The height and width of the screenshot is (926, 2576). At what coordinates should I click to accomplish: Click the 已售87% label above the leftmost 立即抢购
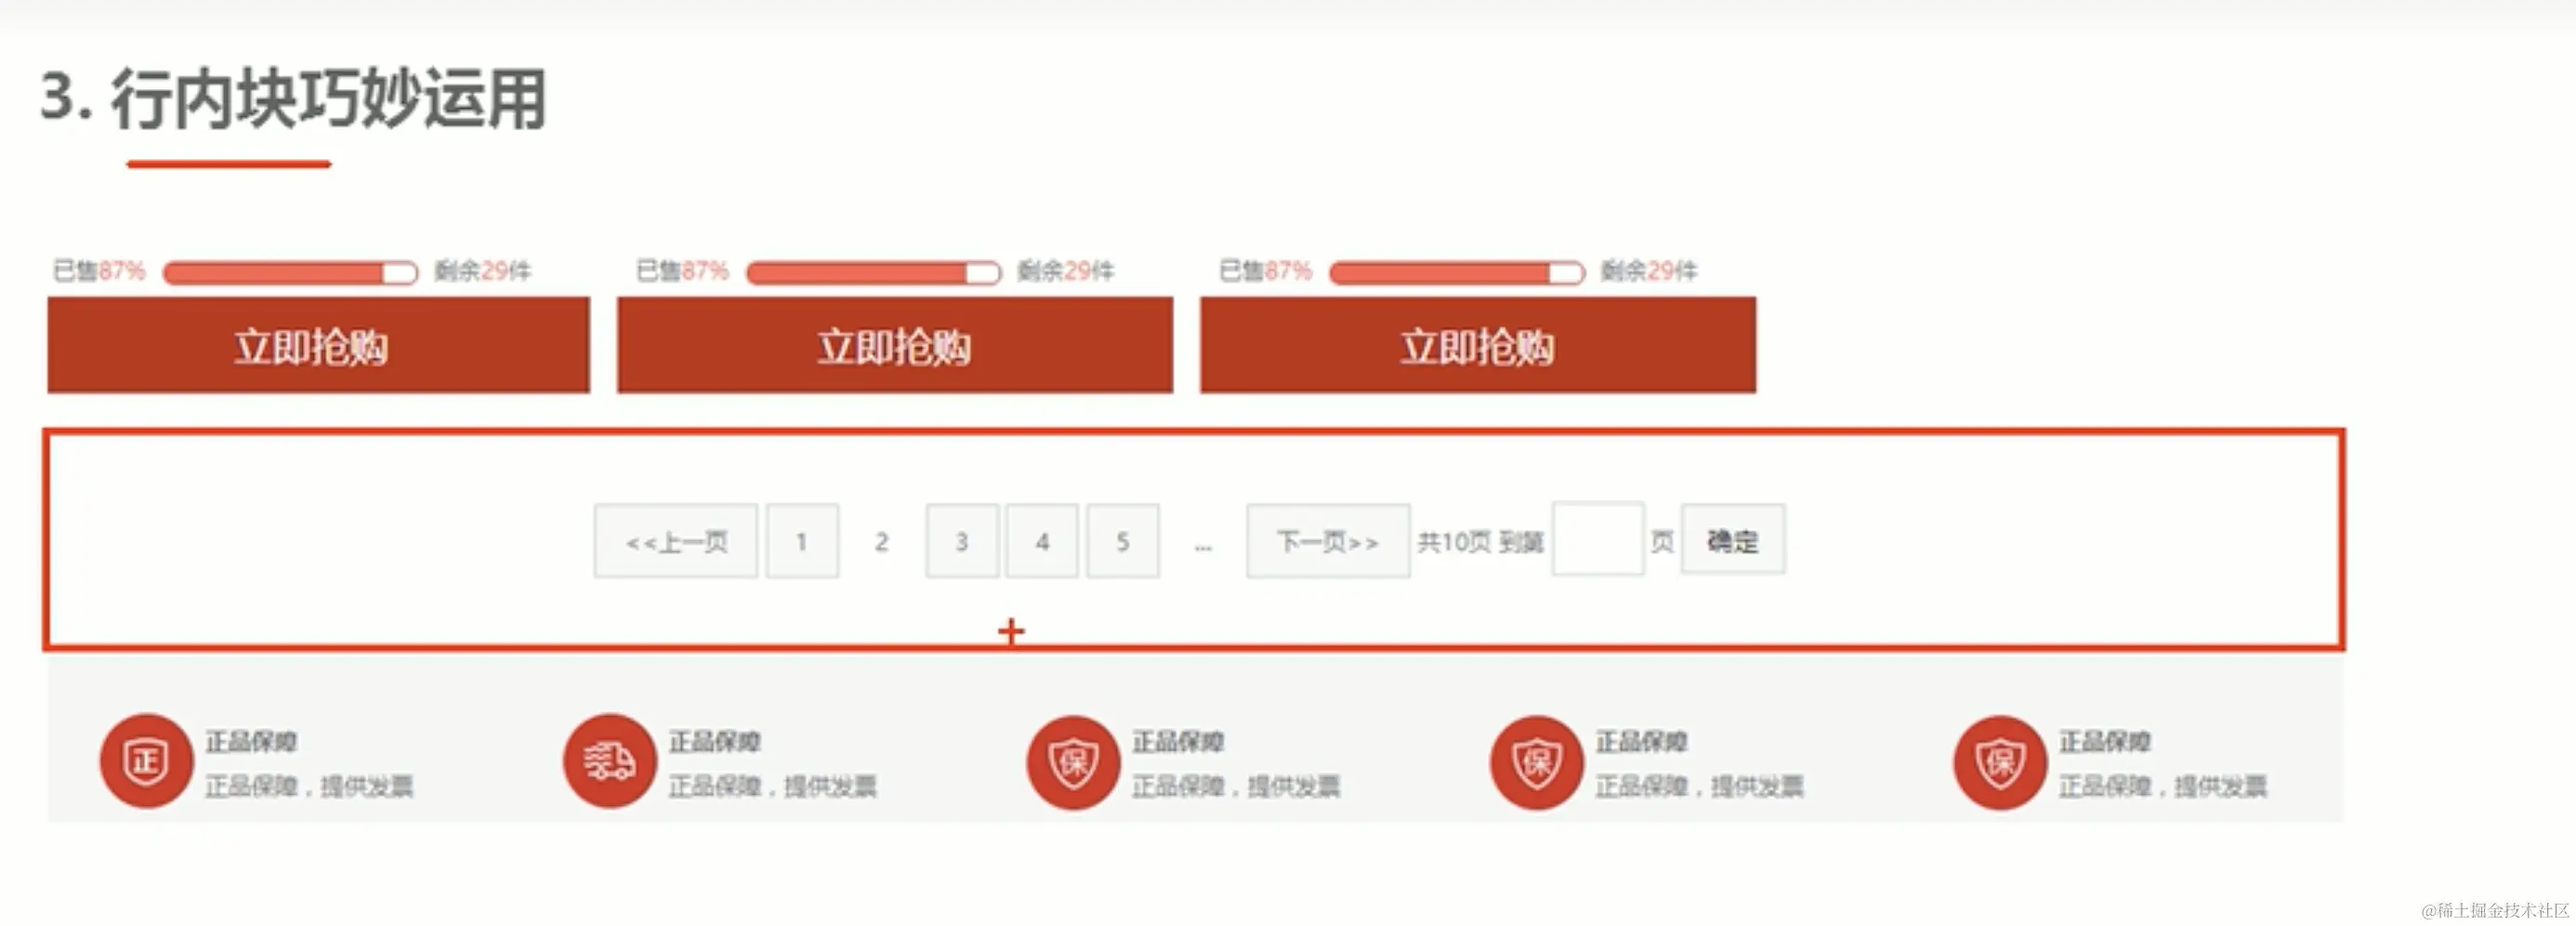point(99,270)
